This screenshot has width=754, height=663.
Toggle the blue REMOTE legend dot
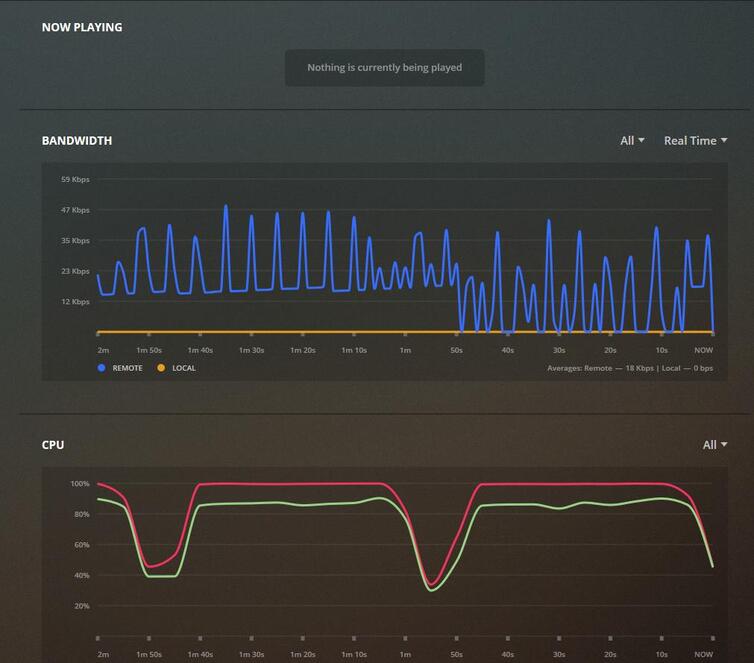coord(101,368)
